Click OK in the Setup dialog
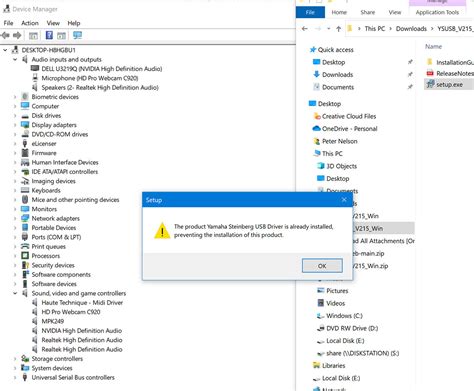This screenshot has width=474, height=391. pyautogui.click(x=322, y=266)
